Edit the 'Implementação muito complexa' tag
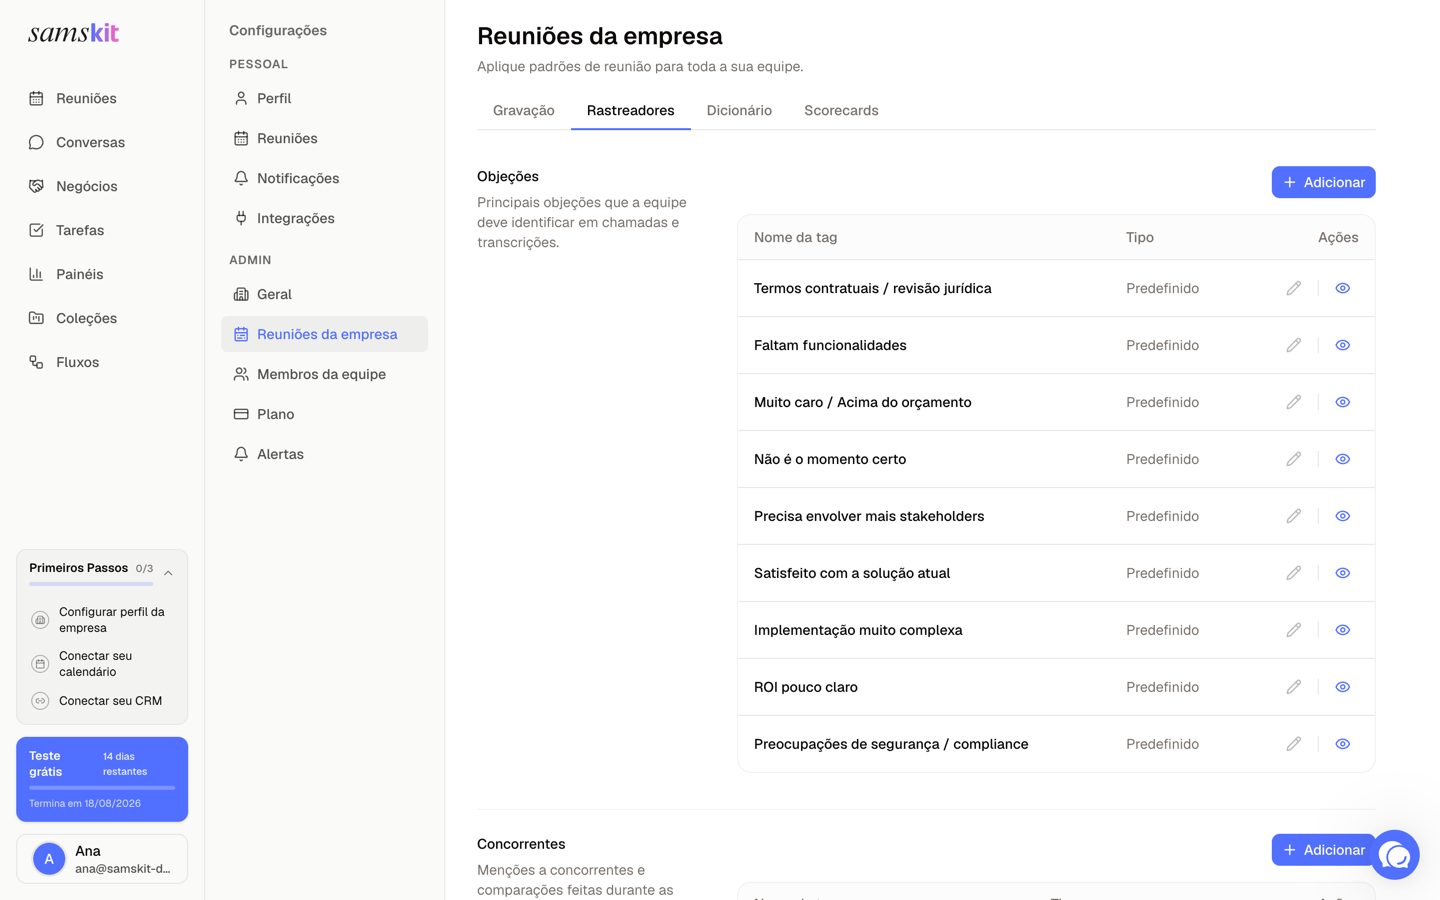Screen dimensions: 1440x900 coord(1293,630)
